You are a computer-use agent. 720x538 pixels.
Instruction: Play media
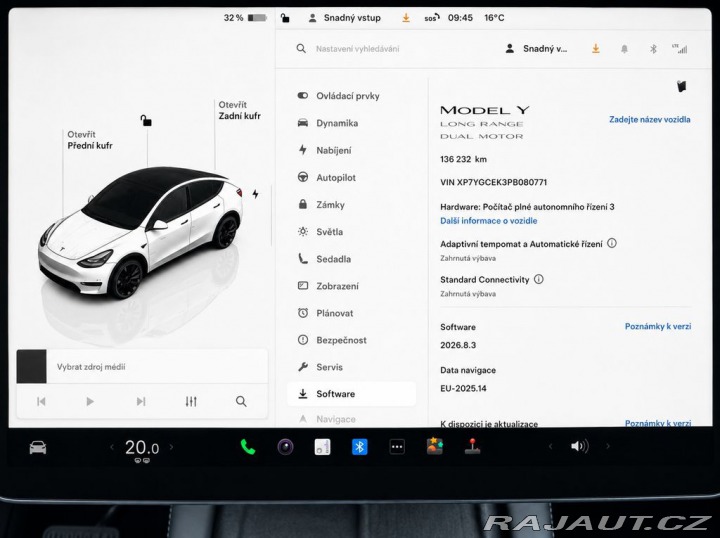pyautogui.click(x=90, y=402)
